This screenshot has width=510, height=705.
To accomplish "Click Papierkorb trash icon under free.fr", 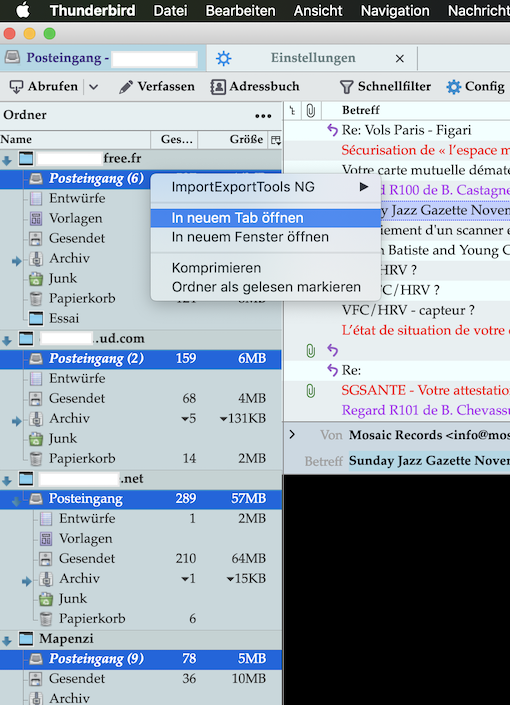I will 36,299.
